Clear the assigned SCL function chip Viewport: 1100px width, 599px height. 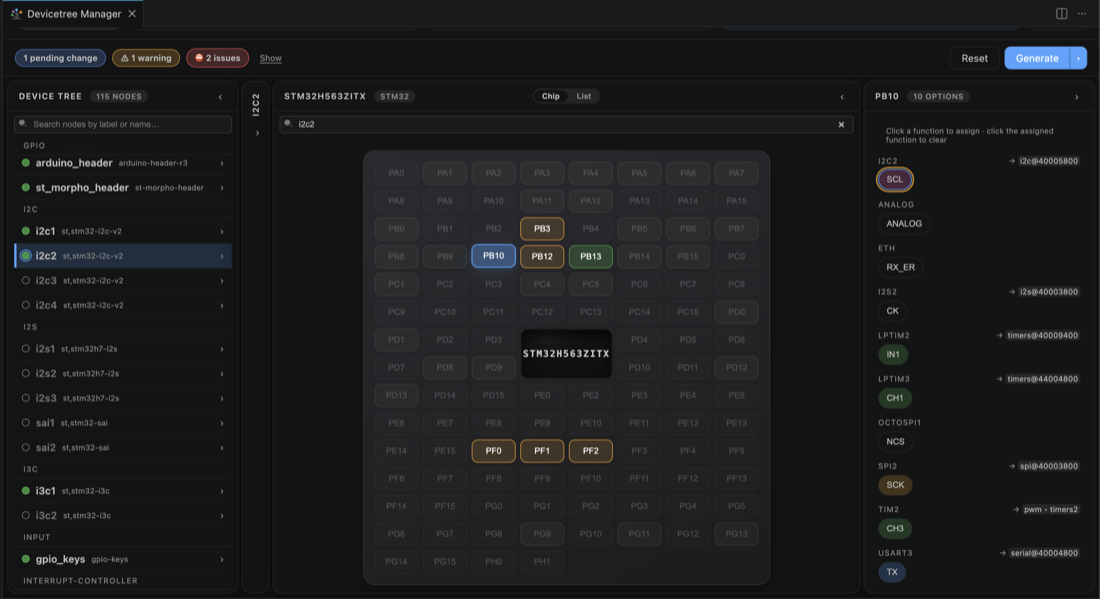pos(894,180)
